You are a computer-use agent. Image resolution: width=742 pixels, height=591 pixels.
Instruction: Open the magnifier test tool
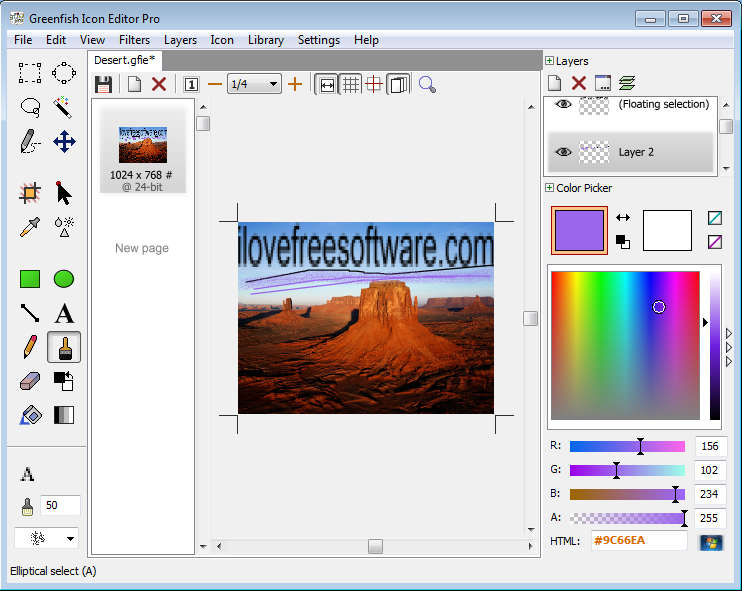(427, 85)
